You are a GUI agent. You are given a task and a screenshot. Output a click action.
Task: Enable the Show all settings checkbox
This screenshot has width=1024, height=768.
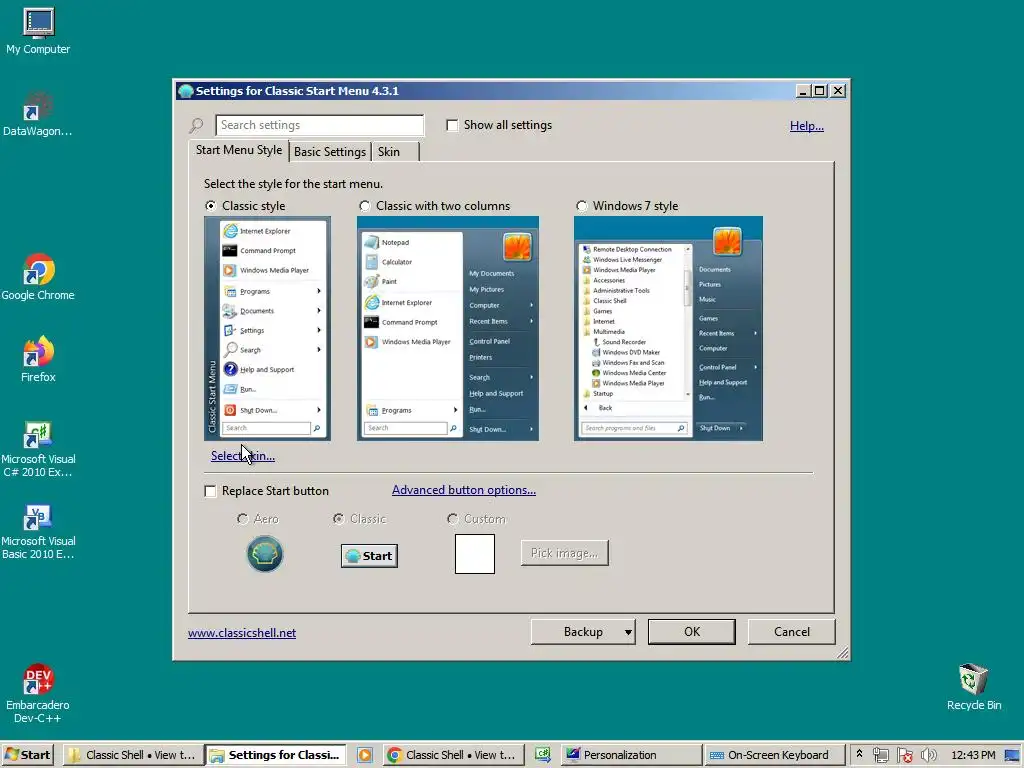(x=452, y=125)
